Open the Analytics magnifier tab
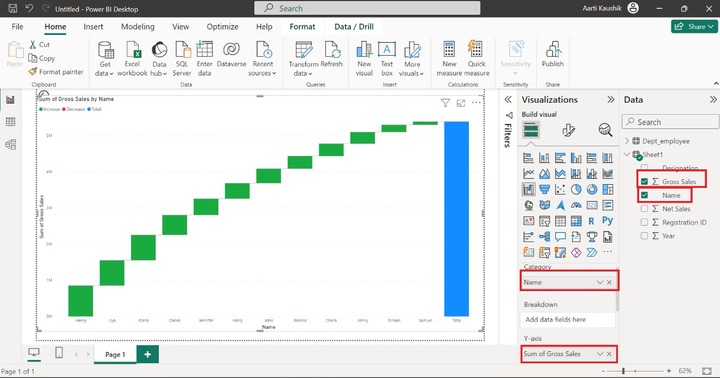Viewport: 720px width, 378px height. click(605, 130)
